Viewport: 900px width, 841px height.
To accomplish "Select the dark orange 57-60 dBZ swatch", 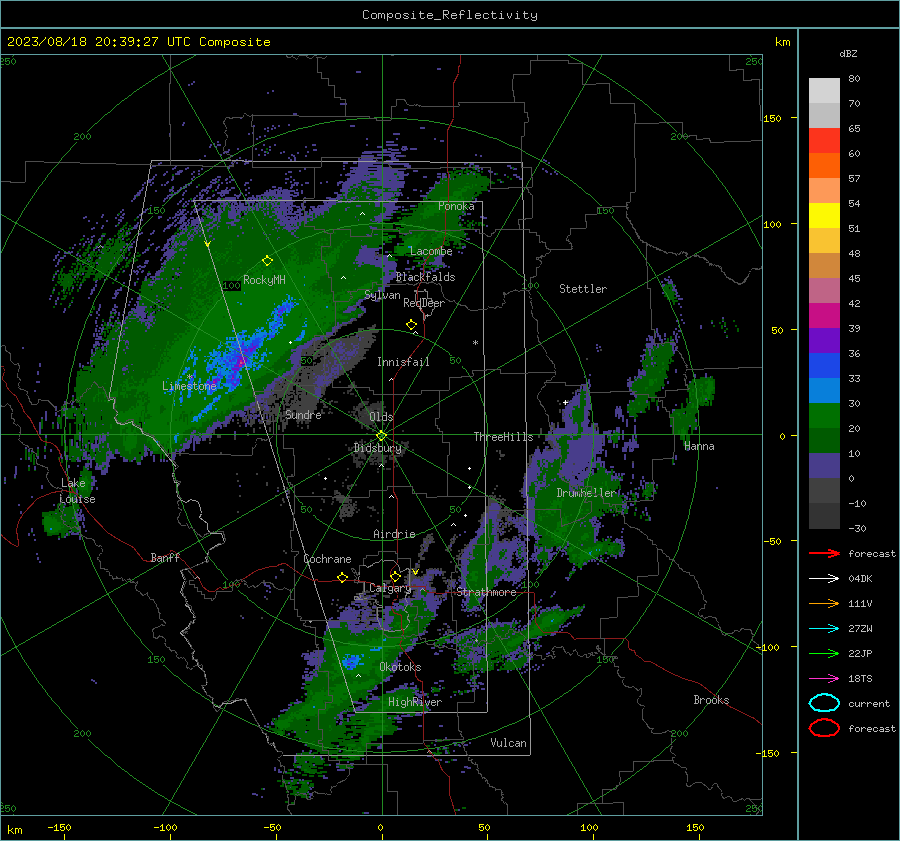I will [x=824, y=165].
